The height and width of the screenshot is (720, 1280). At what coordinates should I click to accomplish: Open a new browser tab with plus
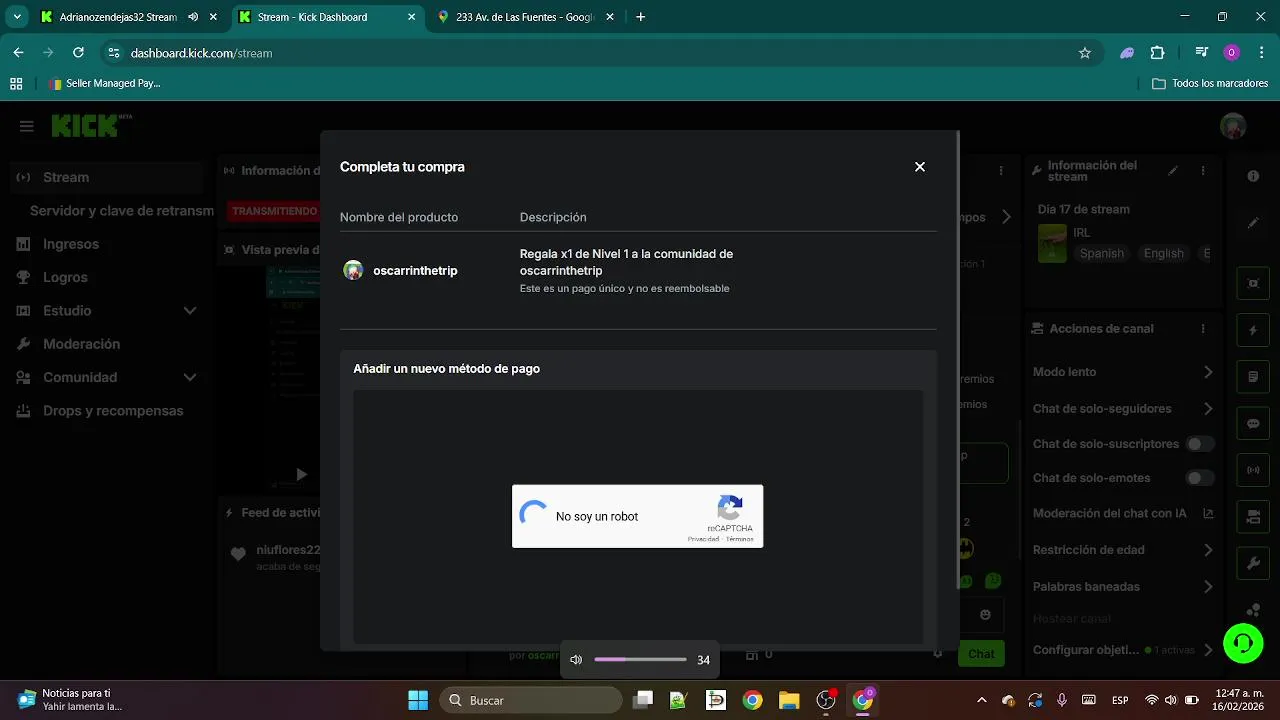(x=641, y=17)
